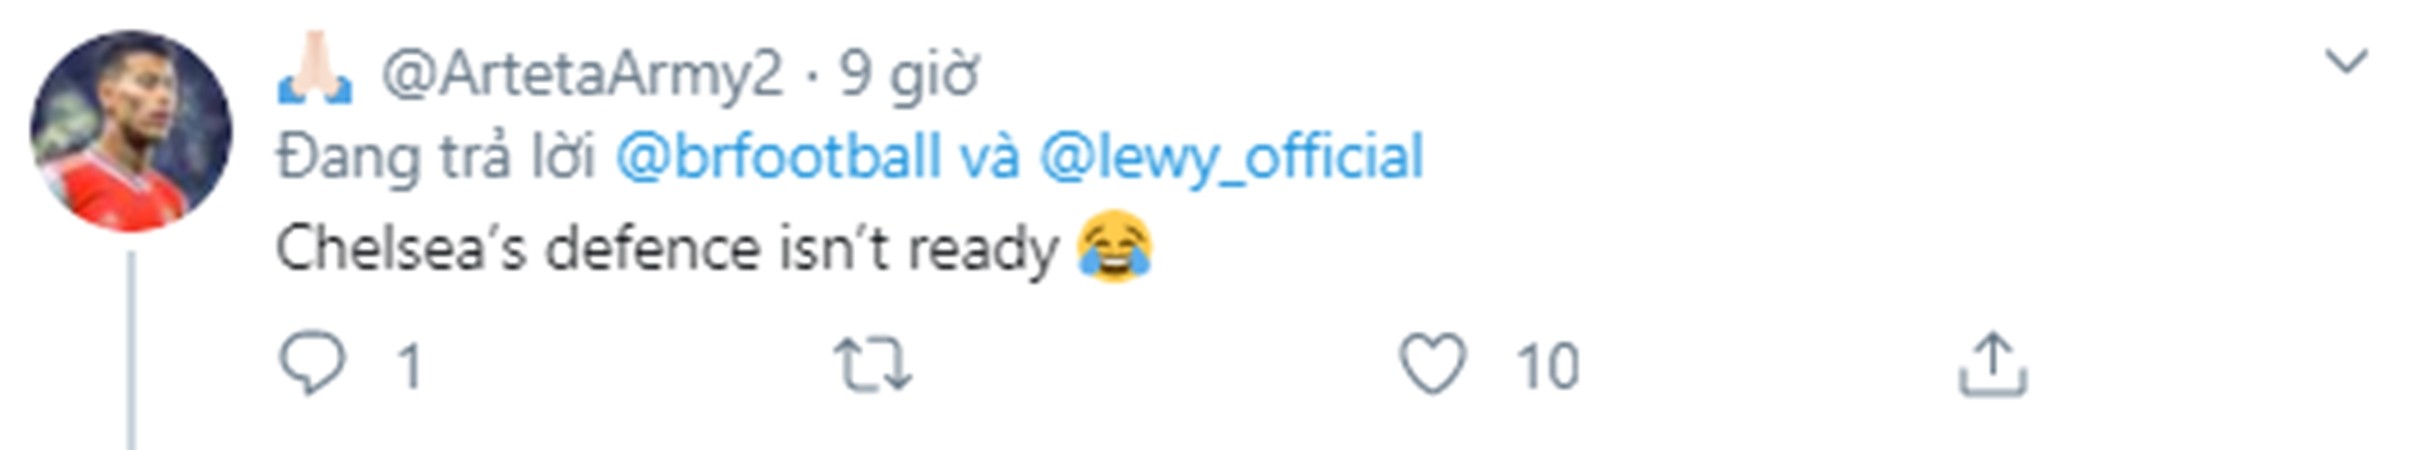Click the '9 giờ' timestamp
This screenshot has height=450, width=2429.
point(908,73)
